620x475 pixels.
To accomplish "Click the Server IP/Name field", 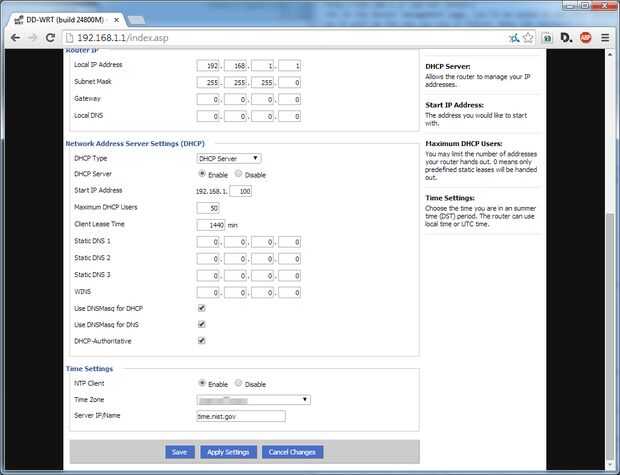I will 241,416.
